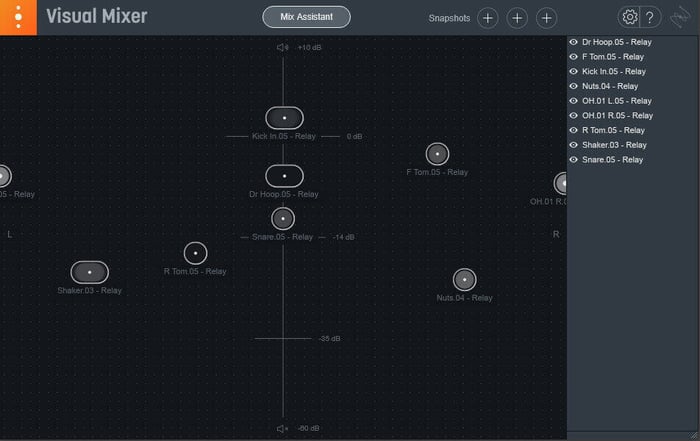The width and height of the screenshot is (700, 441).
Task: Select OH.01 L.05 - Relay in the list
Action: 617,101
